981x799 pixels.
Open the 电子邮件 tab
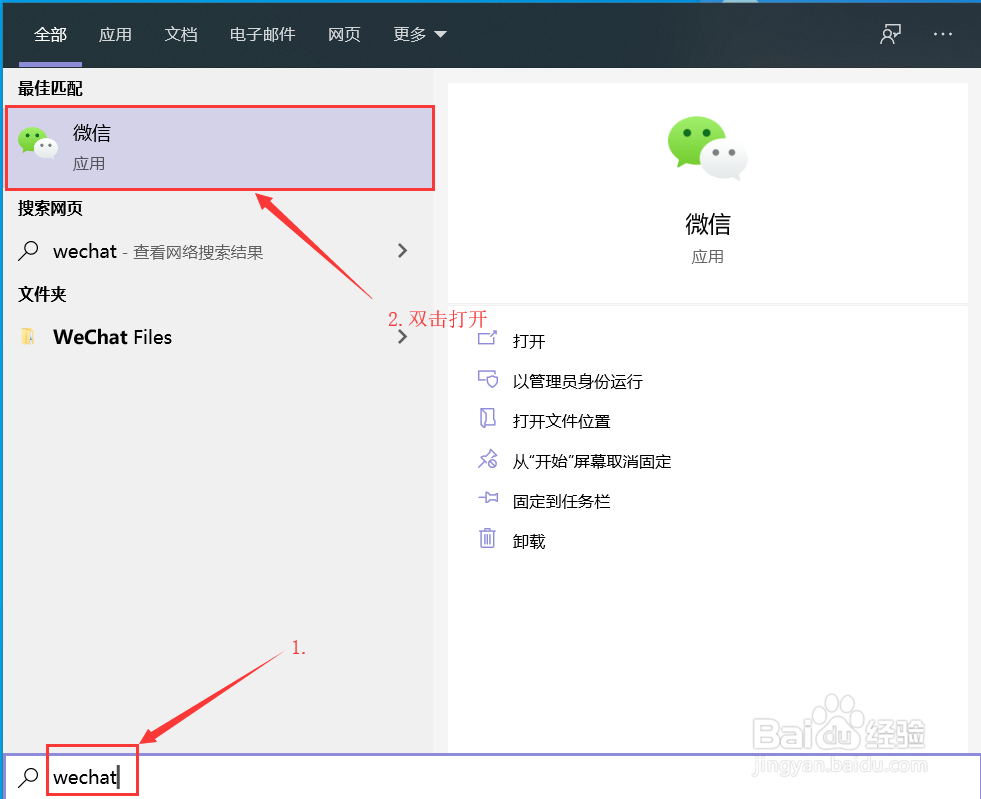[x=262, y=34]
